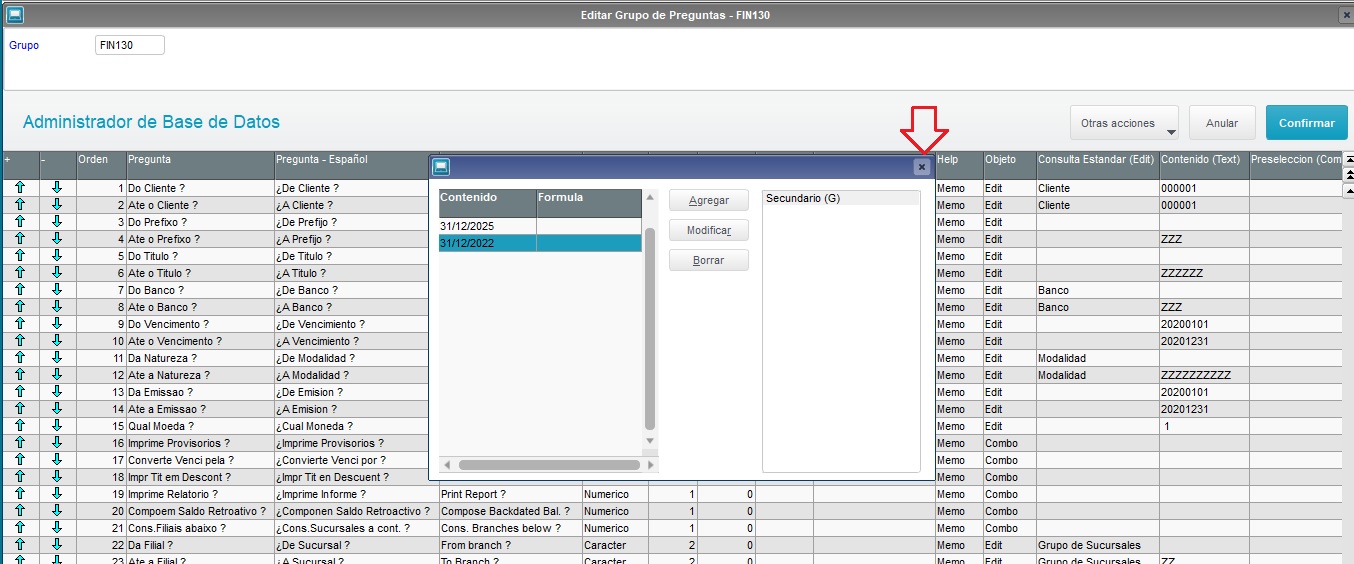Click the 'Grupo de Sucursales' cell for Da Filial

[x=1097, y=545]
